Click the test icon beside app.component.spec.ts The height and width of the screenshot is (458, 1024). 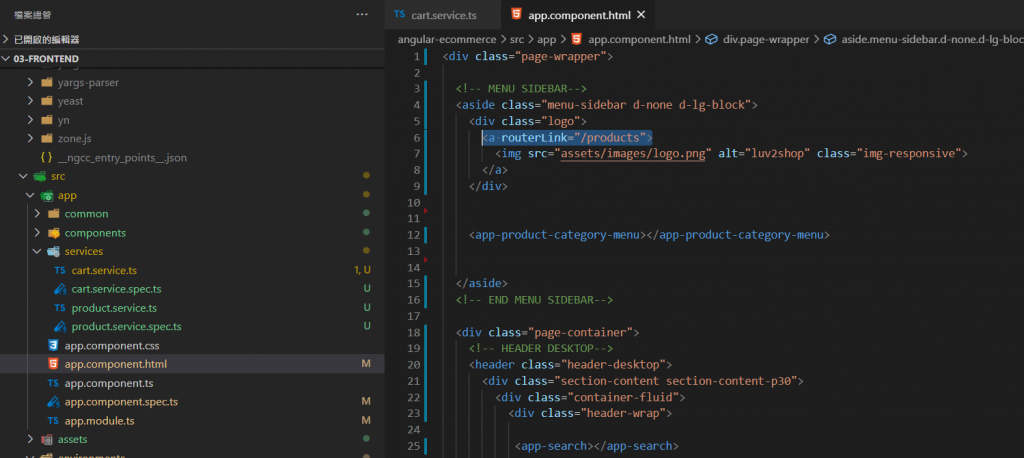coord(53,402)
